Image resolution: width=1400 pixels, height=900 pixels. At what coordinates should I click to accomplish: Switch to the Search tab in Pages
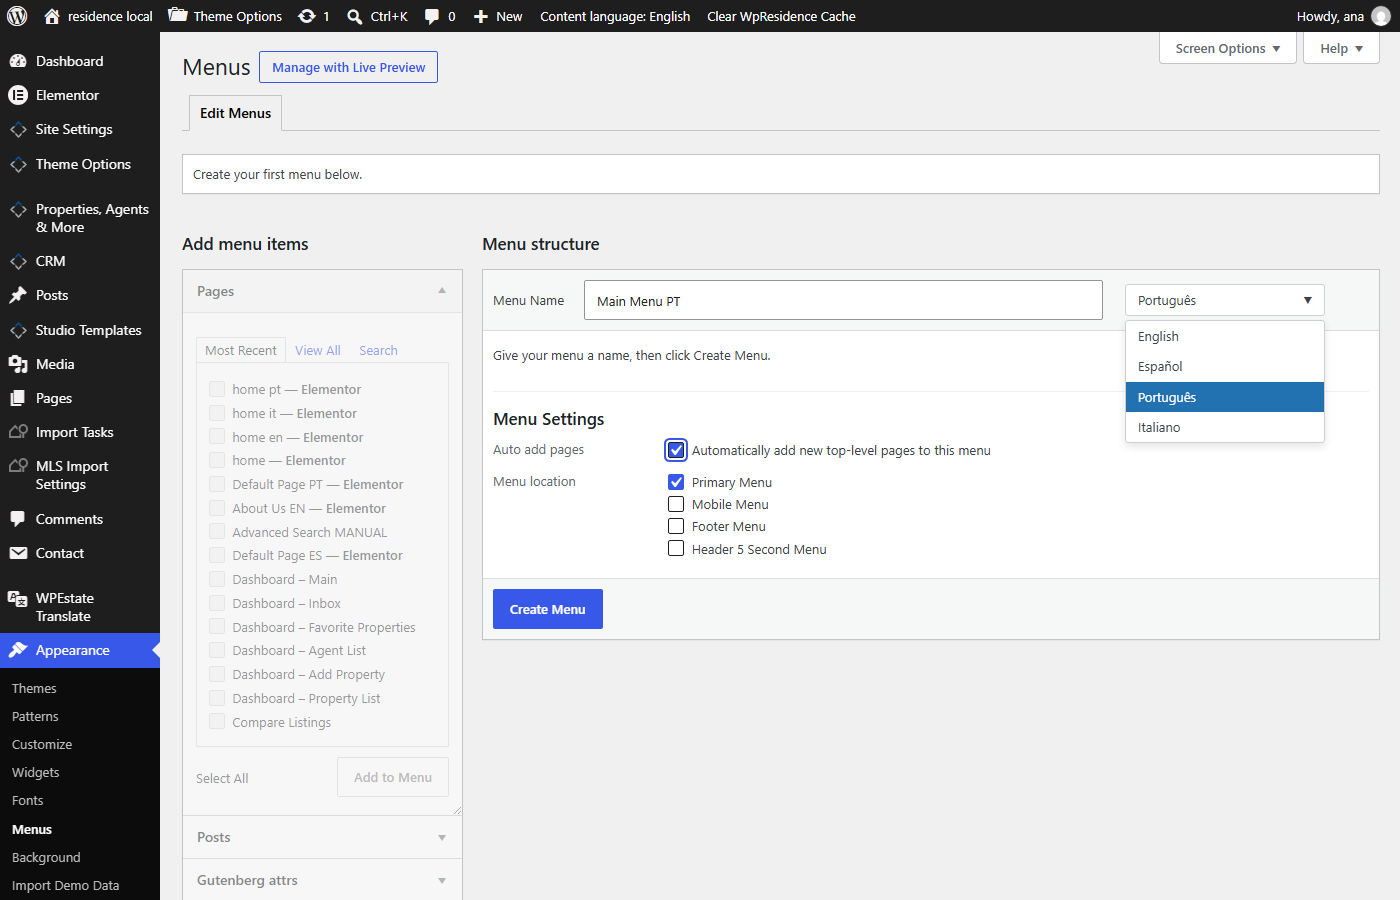(378, 350)
